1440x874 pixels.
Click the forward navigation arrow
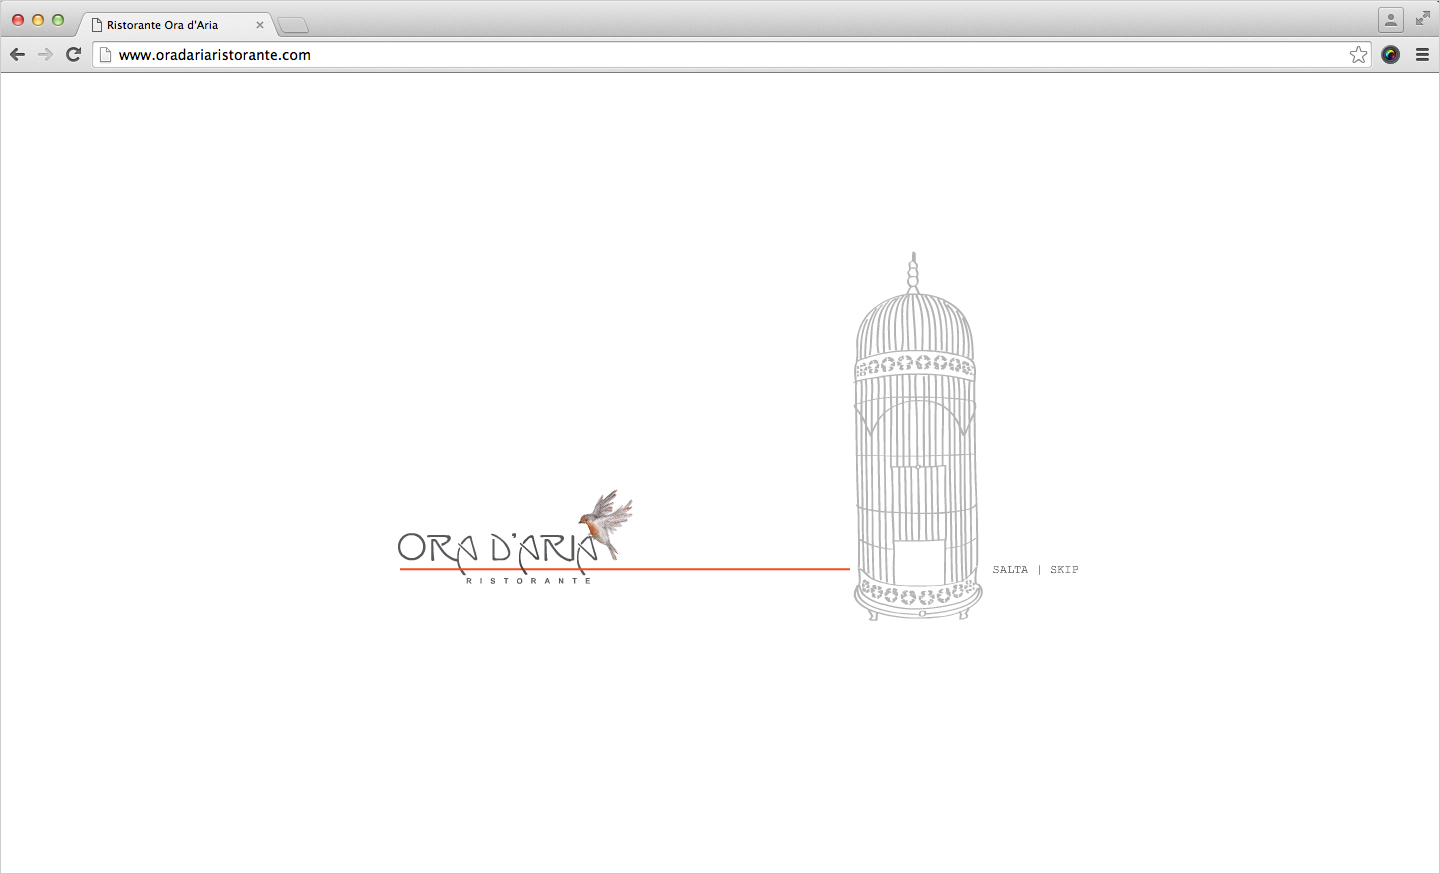tap(45, 54)
